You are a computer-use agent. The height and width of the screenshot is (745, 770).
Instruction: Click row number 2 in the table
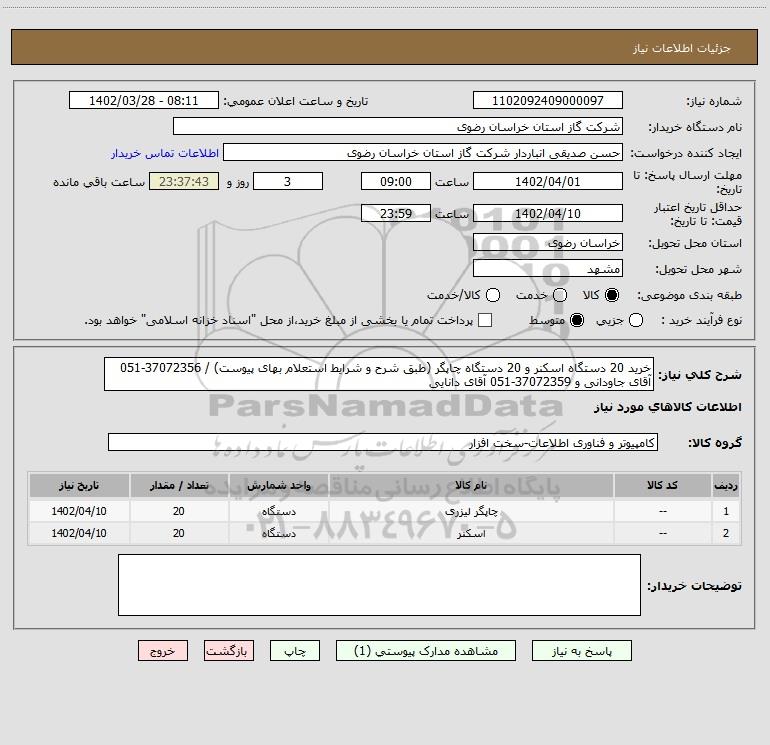click(726, 533)
